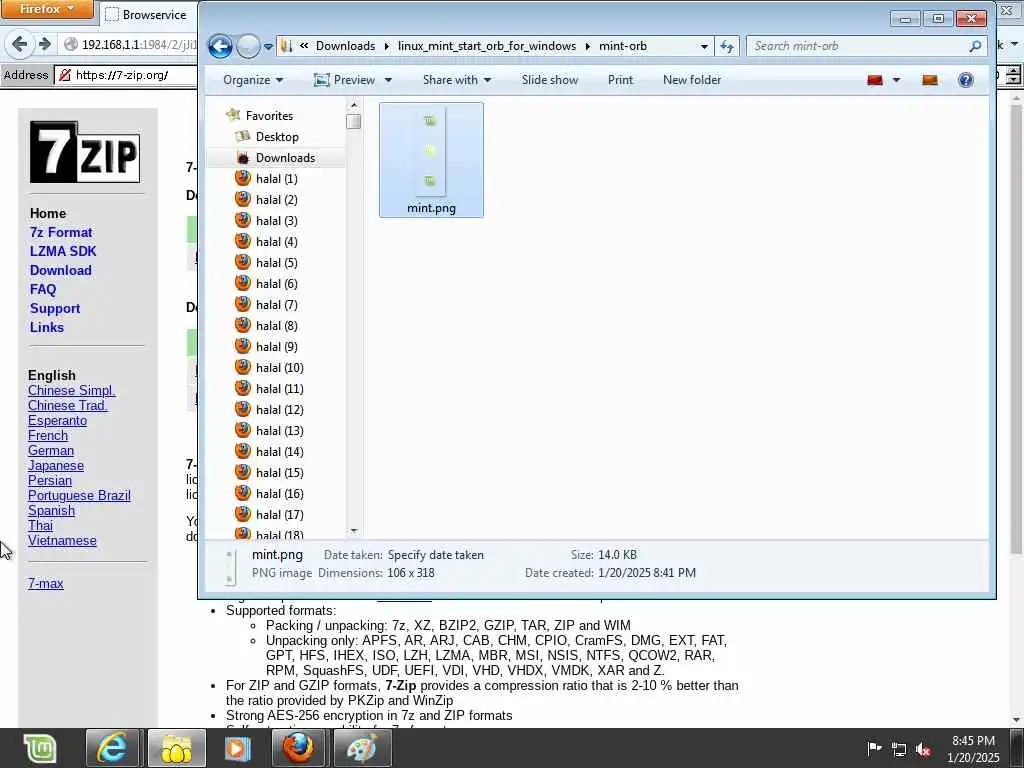This screenshot has height=768, width=1024.
Task: Select the mint.png thumbnail
Action: point(431,159)
